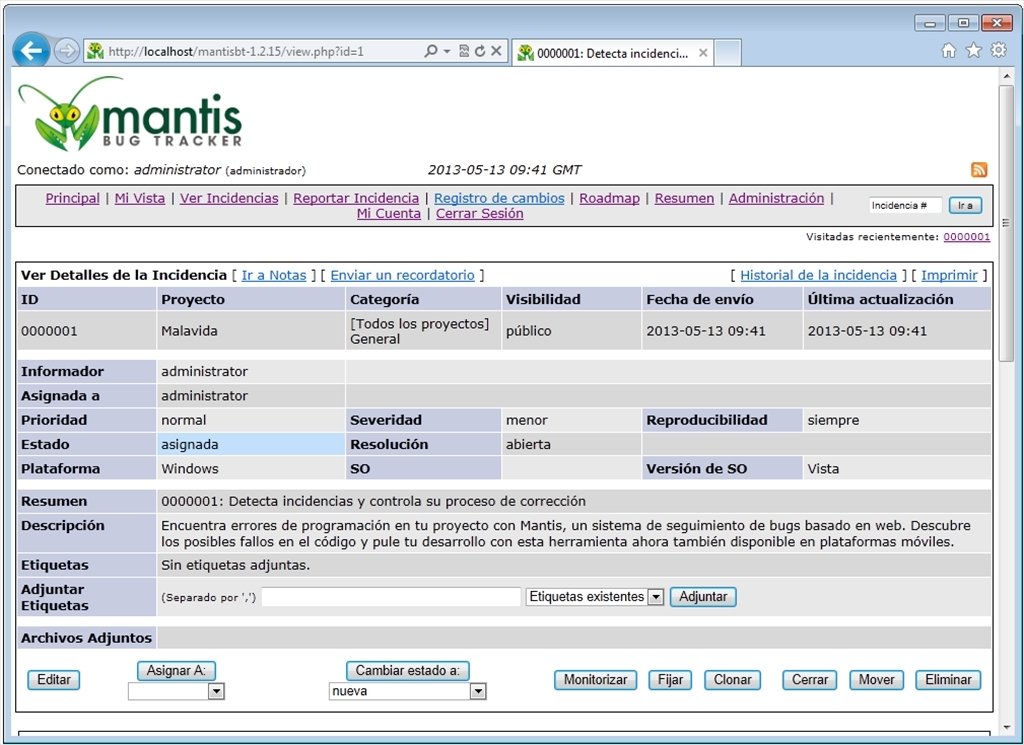Screen dimensions: 1024x745
Task: Click the refresh page icon in address bar
Action: (x=480, y=51)
